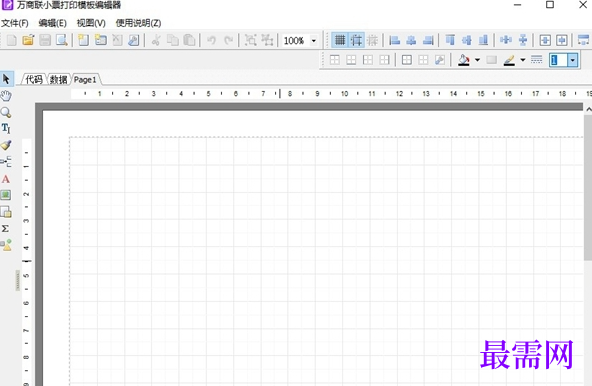Switch to the 数据 tab
Viewport: 592px width, 386px height.
tap(59, 80)
